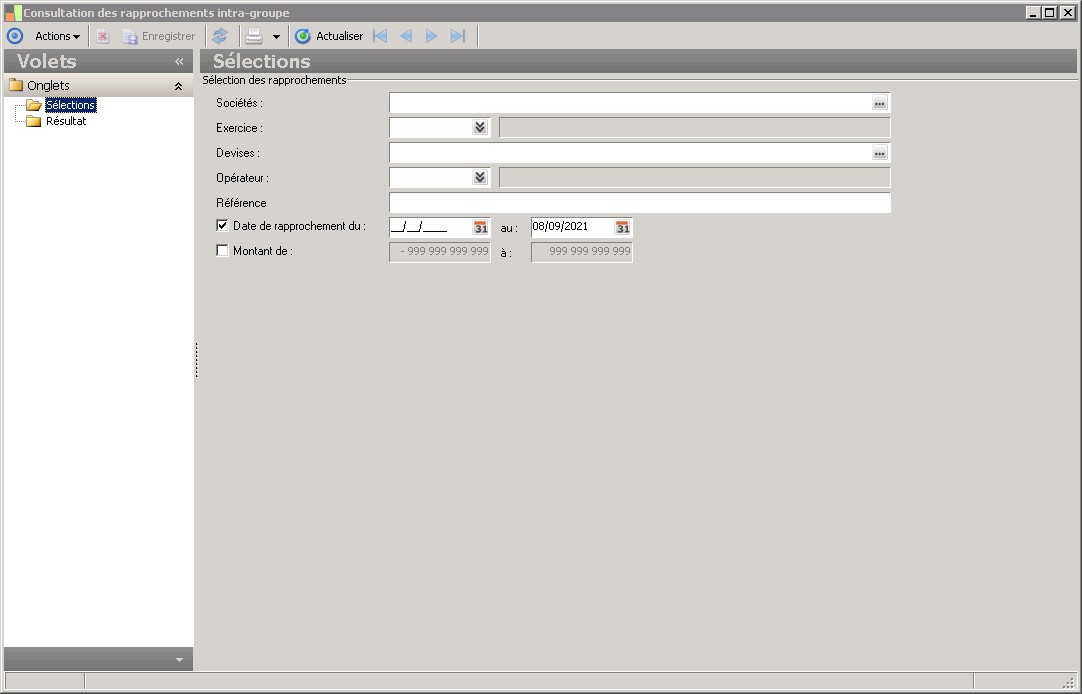Open the Exercice dropdown
This screenshot has height=694, width=1082.
point(480,128)
